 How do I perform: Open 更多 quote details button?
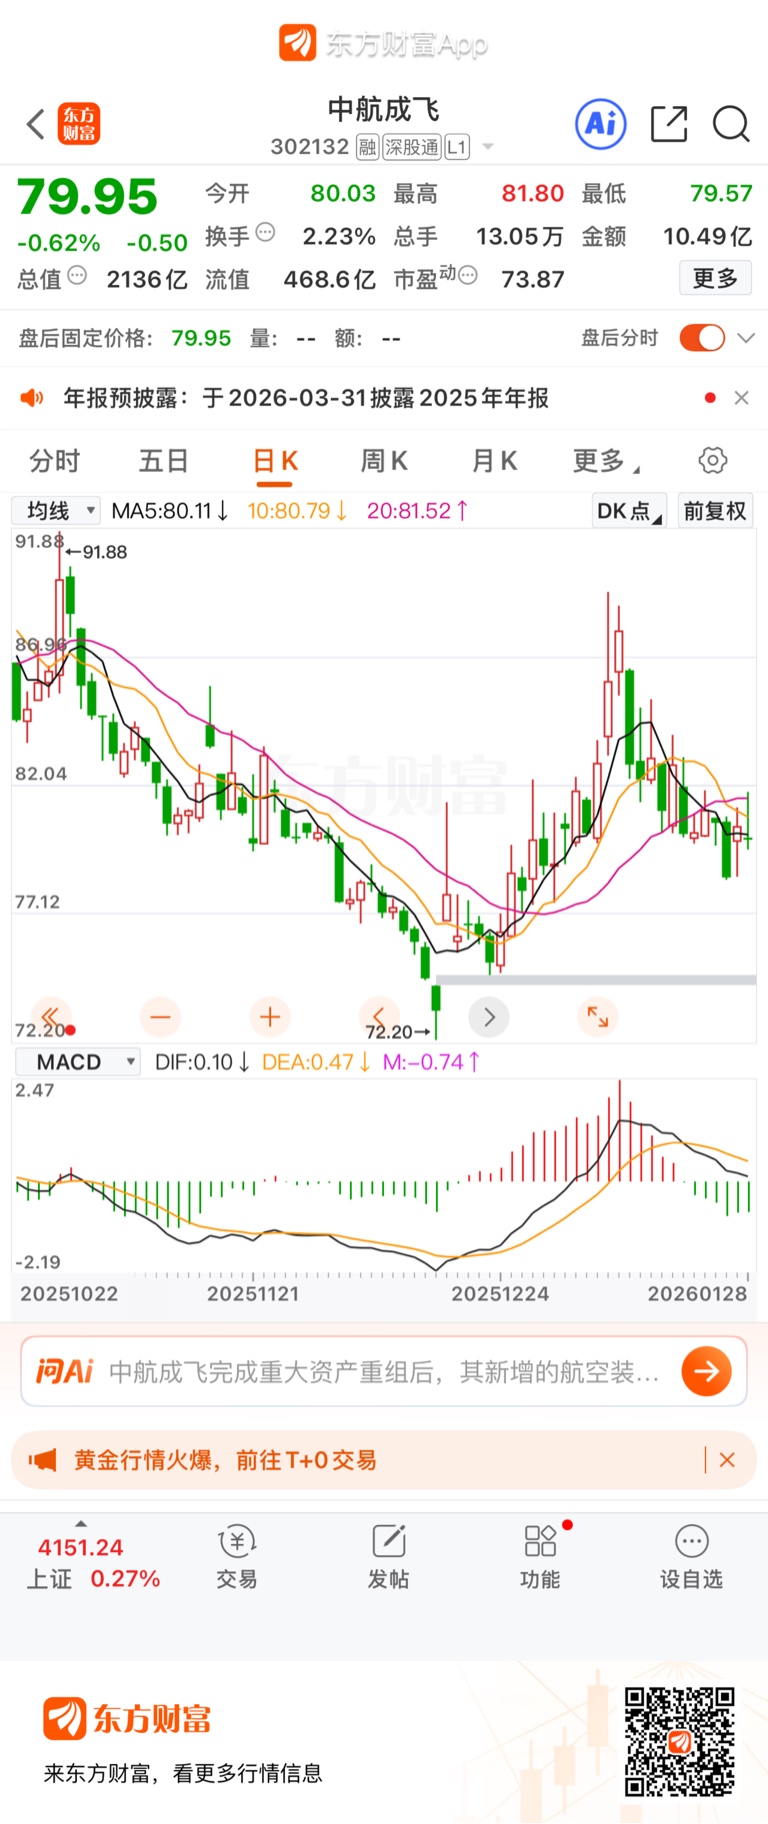coord(715,278)
